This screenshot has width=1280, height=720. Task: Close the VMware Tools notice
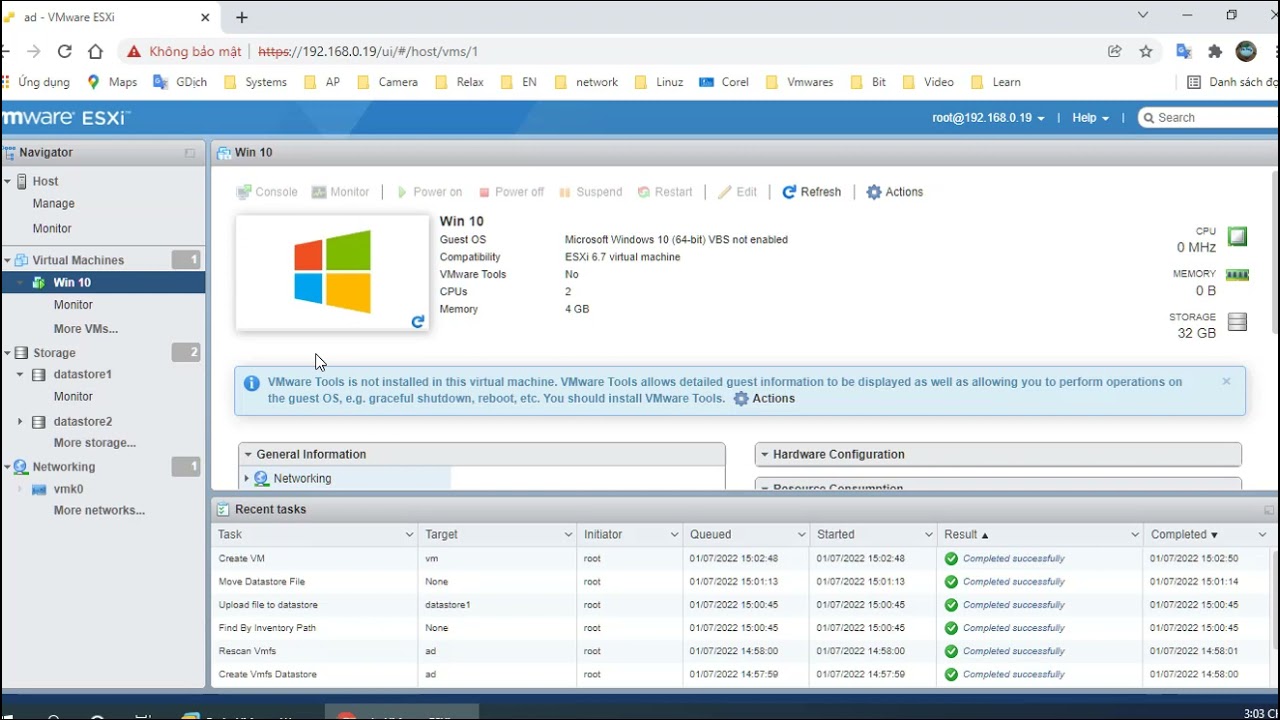pos(1226,381)
